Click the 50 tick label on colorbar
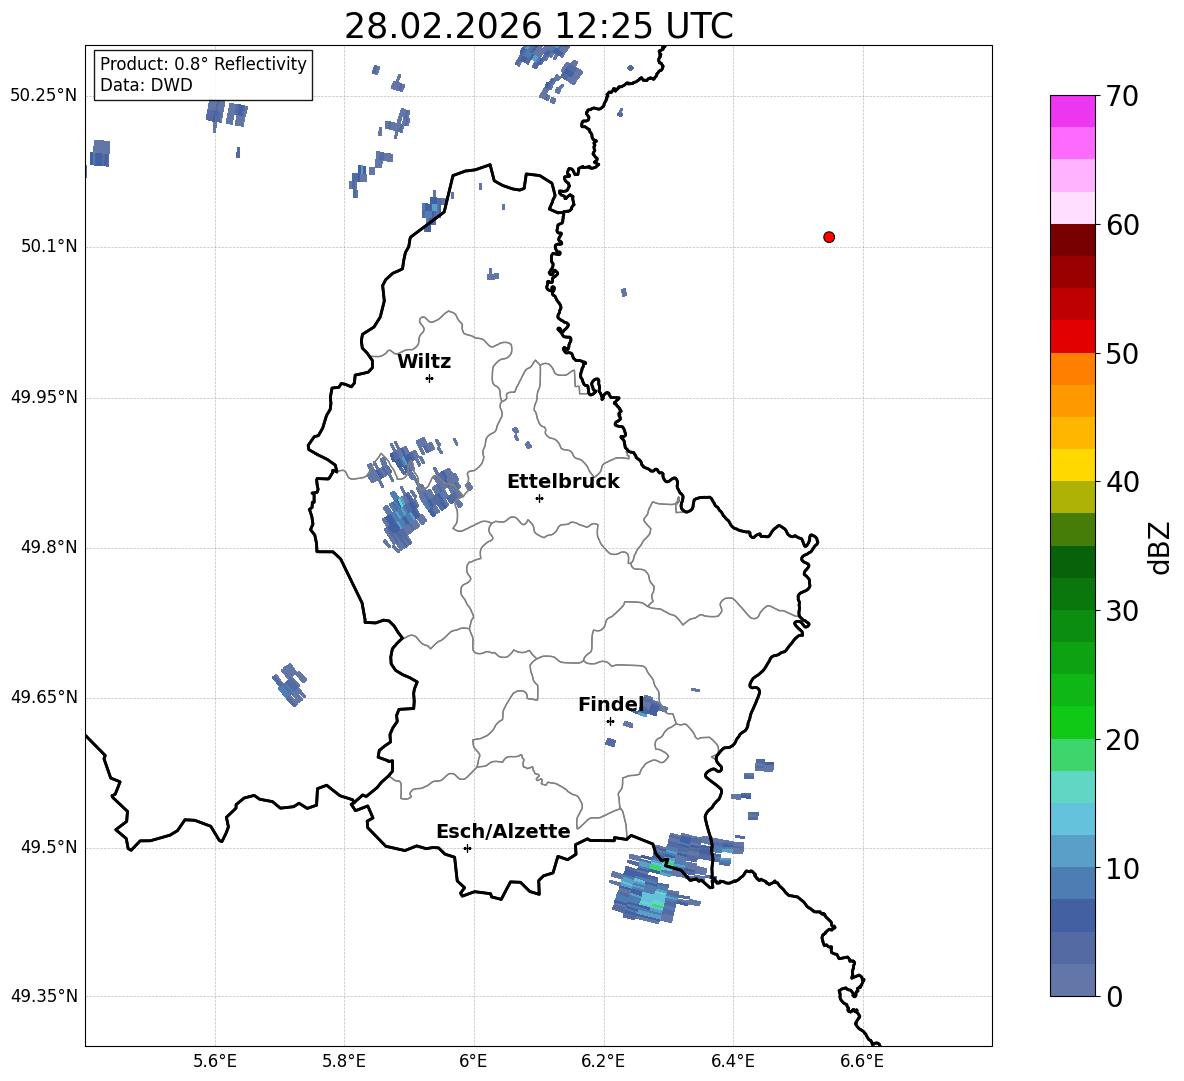The image size is (1184, 1081). pyautogui.click(x=1122, y=353)
